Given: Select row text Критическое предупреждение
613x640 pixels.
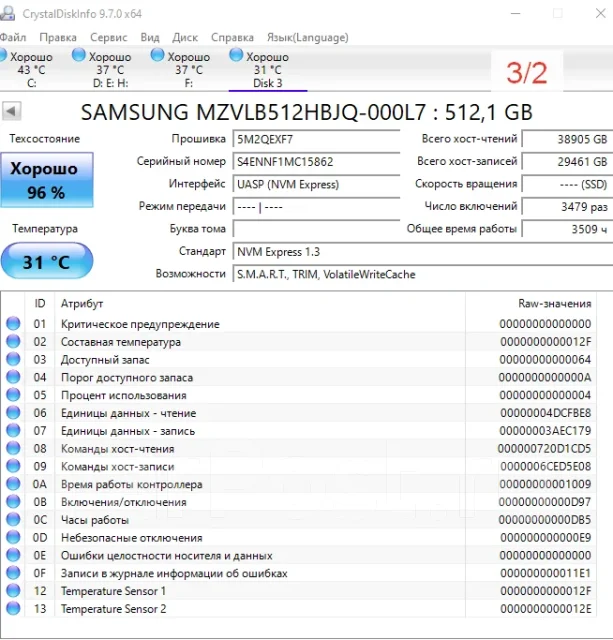Looking at the screenshot, I should tap(140, 324).
